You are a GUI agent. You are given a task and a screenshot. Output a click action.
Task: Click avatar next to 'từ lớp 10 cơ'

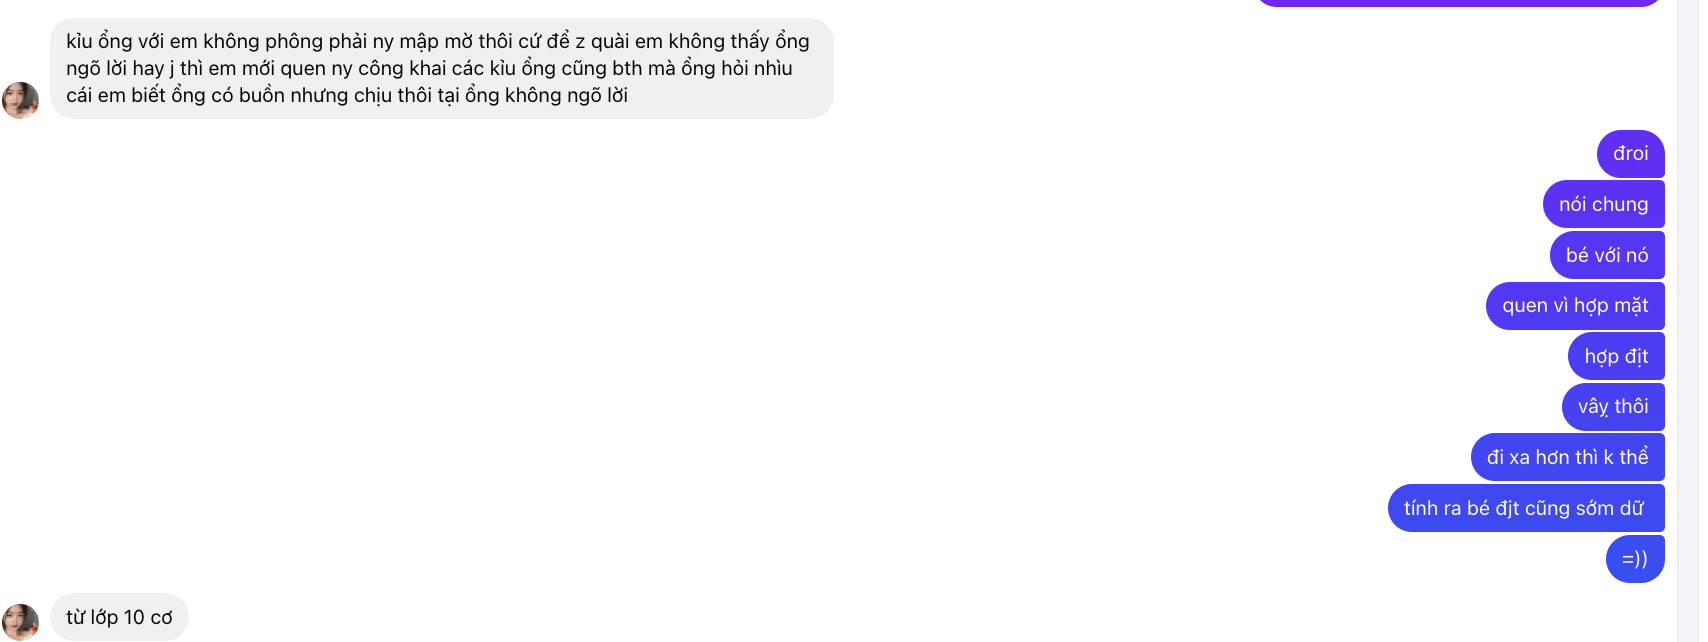pyautogui.click(x=20, y=622)
